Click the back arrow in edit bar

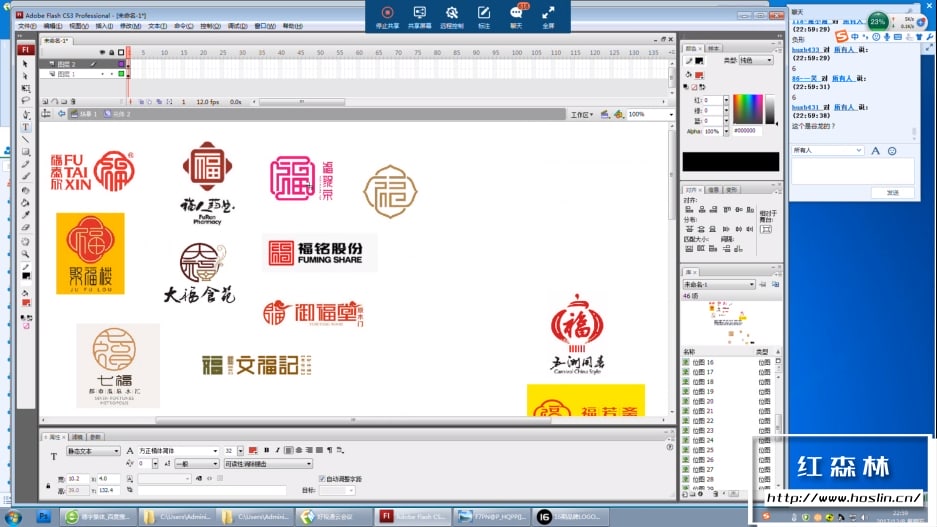61,114
